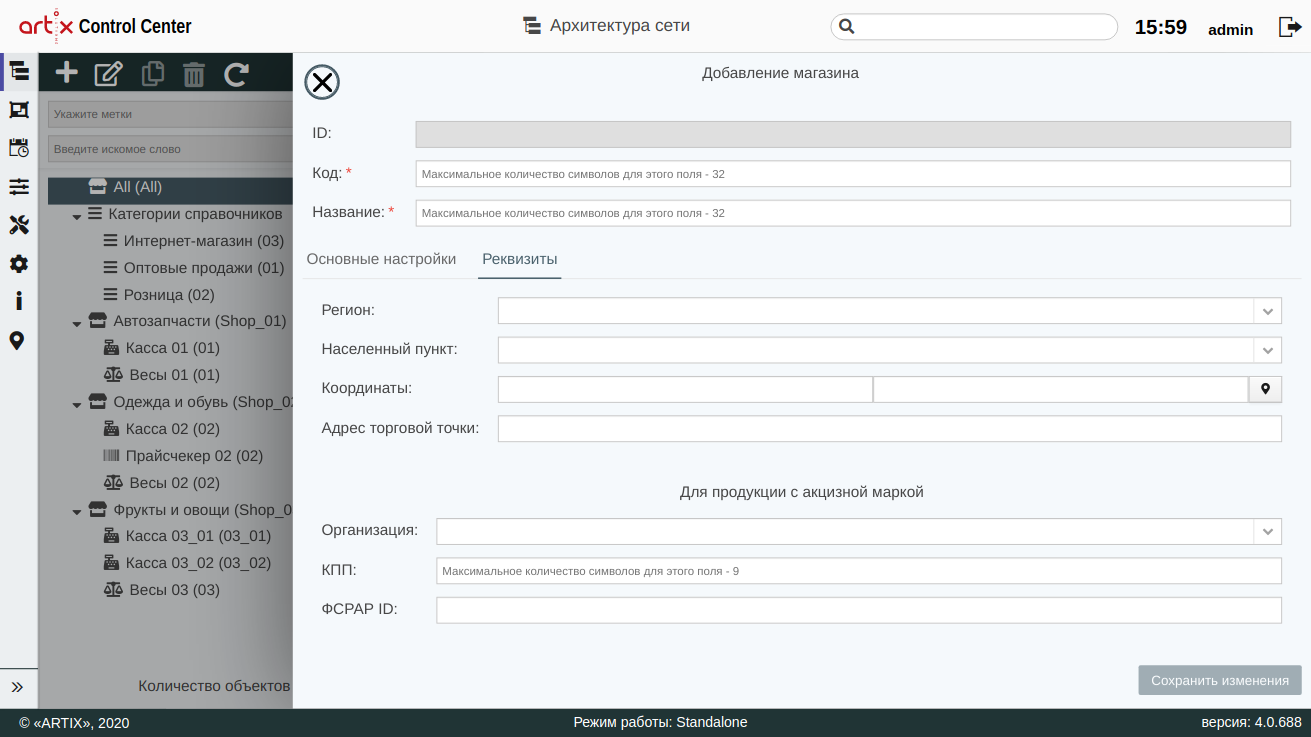The image size is (1311, 737).
Task: Click the Архитектура сети header icon
Action: tap(532, 26)
